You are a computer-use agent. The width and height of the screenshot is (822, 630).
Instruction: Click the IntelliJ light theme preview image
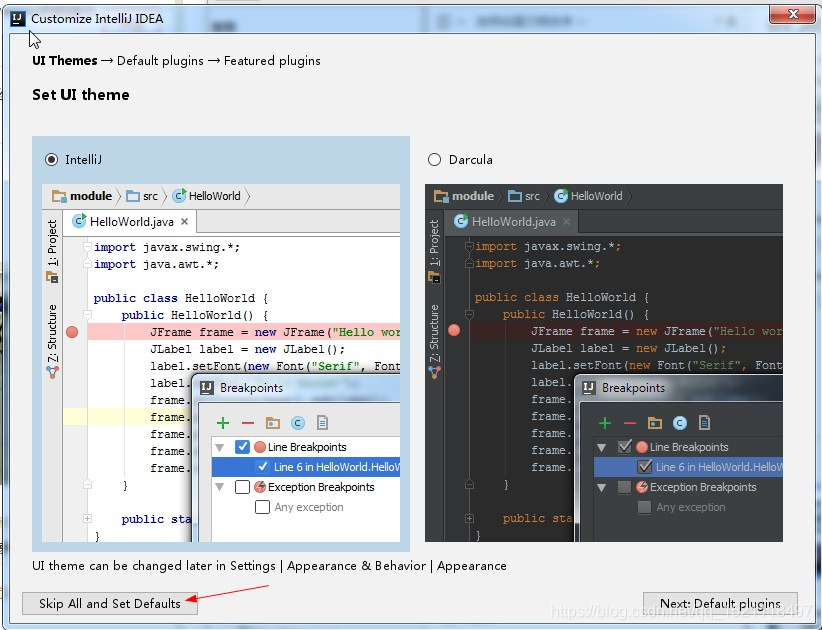pyautogui.click(x=221, y=363)
